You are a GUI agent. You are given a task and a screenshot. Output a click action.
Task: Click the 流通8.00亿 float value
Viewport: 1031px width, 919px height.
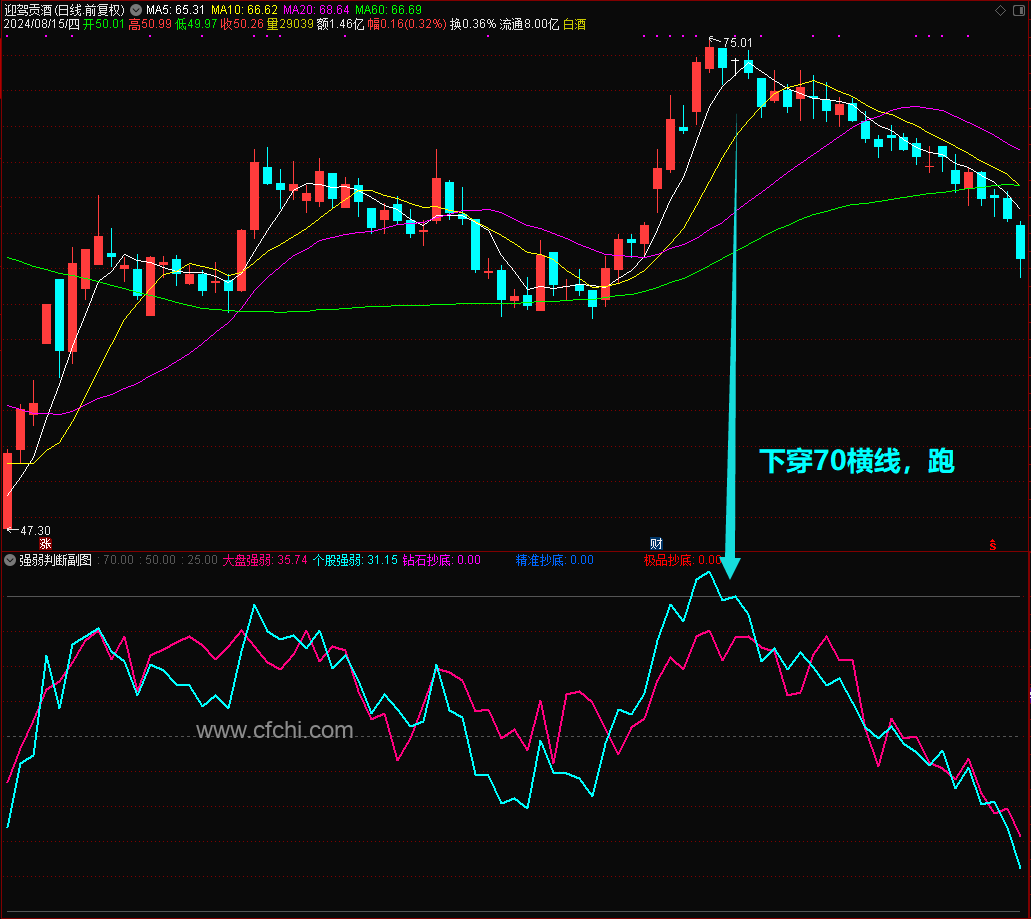point(529,24)
